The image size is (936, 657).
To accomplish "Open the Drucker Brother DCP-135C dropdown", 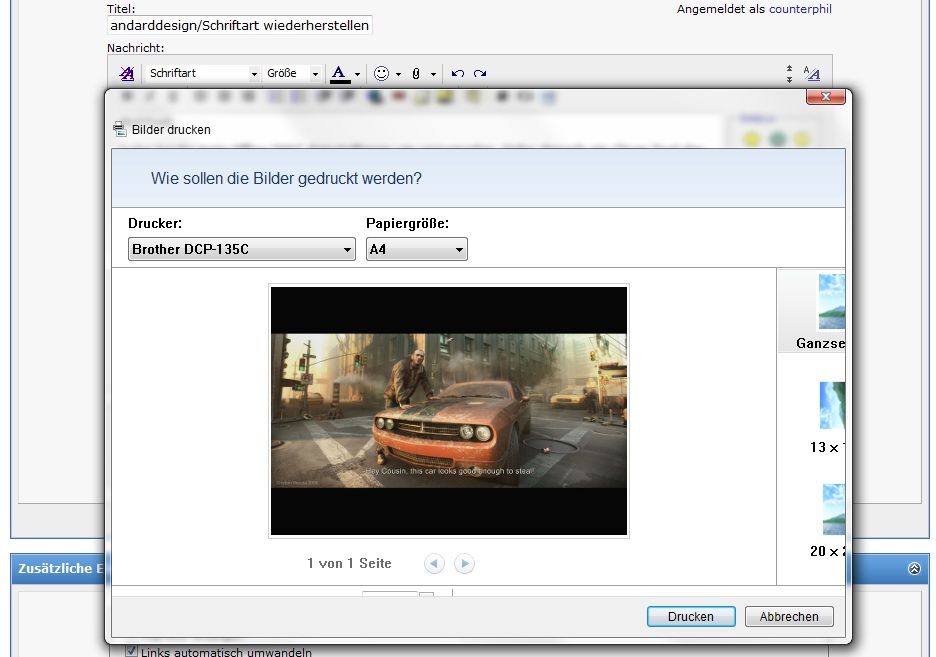I will pyautogui.click(x=242, y=249).
